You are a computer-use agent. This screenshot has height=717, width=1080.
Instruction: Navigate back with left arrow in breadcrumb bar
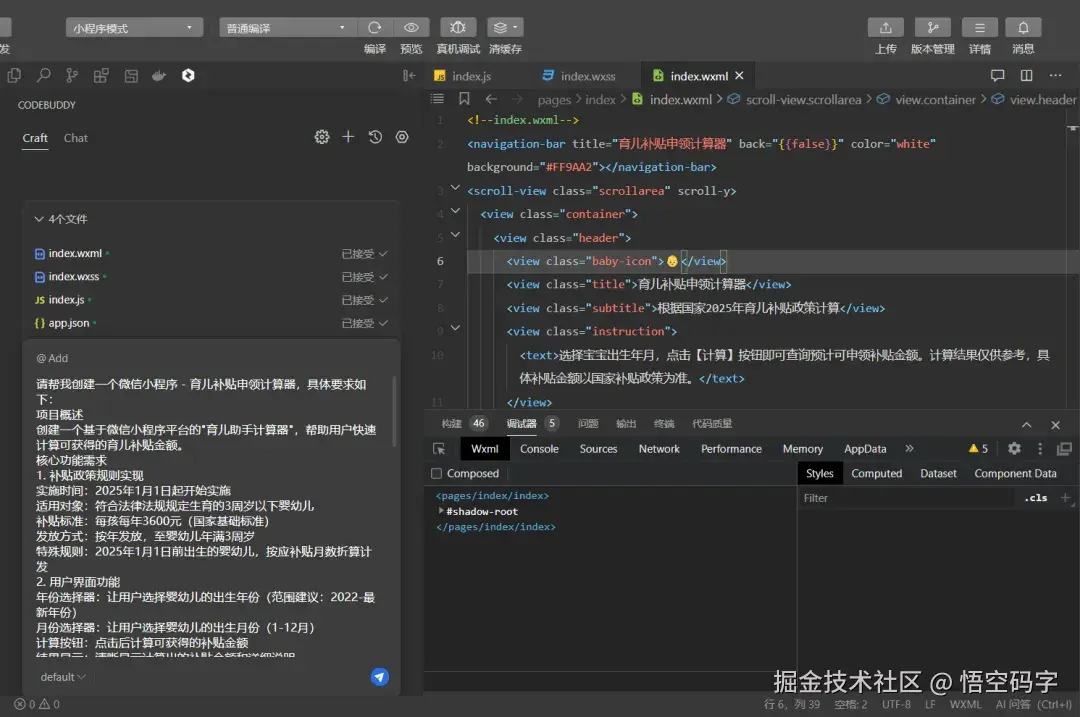pos(491,99)
